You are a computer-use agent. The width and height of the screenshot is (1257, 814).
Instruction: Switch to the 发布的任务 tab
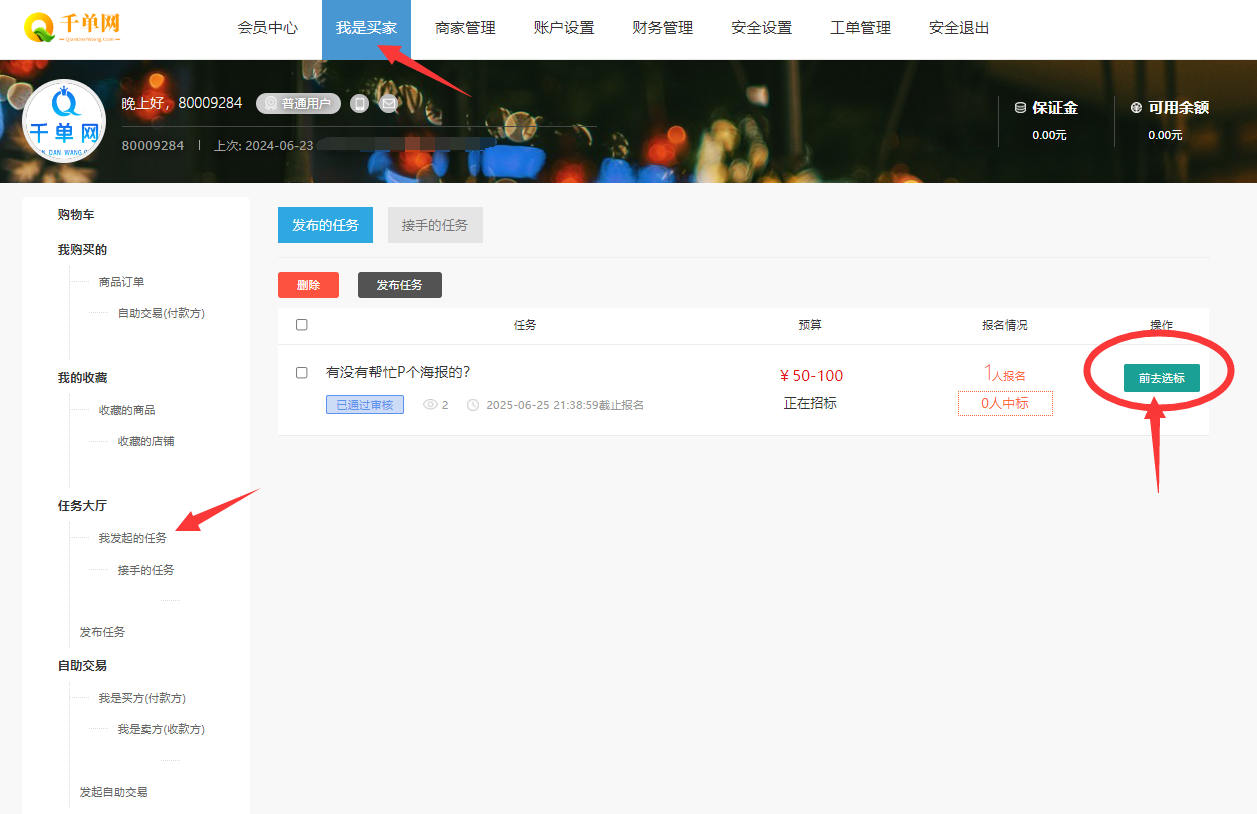[325, 225]
